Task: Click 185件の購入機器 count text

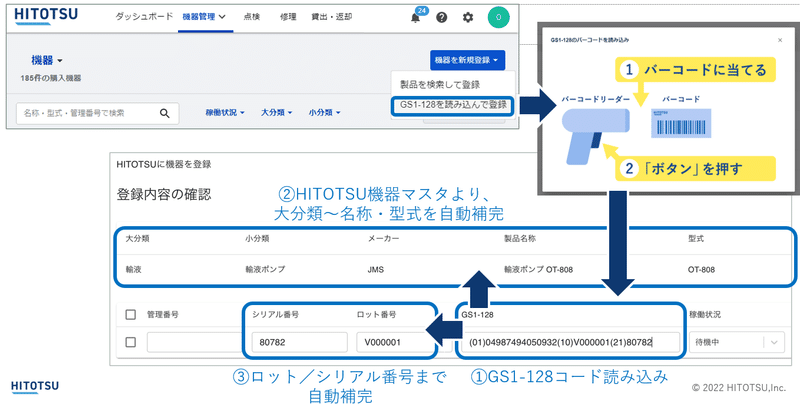Action: click(x=51, y=78)
